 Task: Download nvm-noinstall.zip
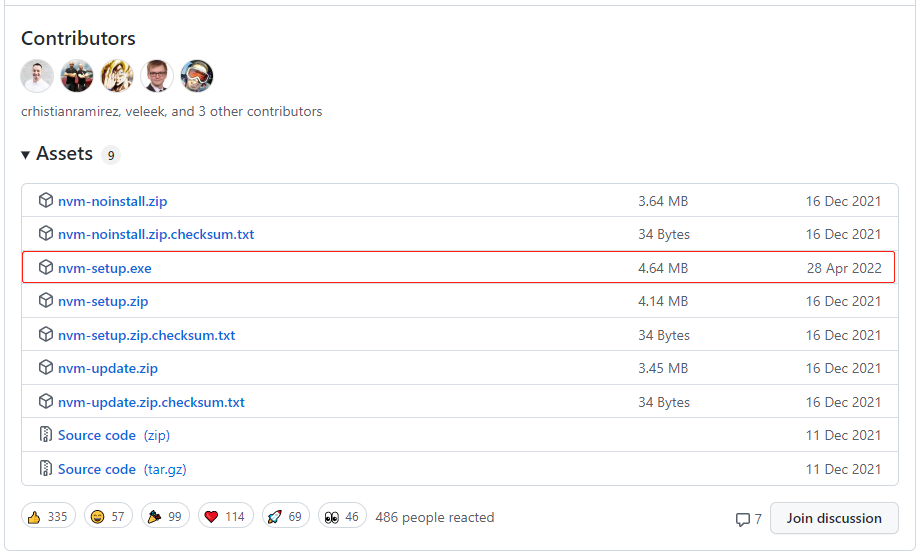pyautogui.click(x=113, y=201)
